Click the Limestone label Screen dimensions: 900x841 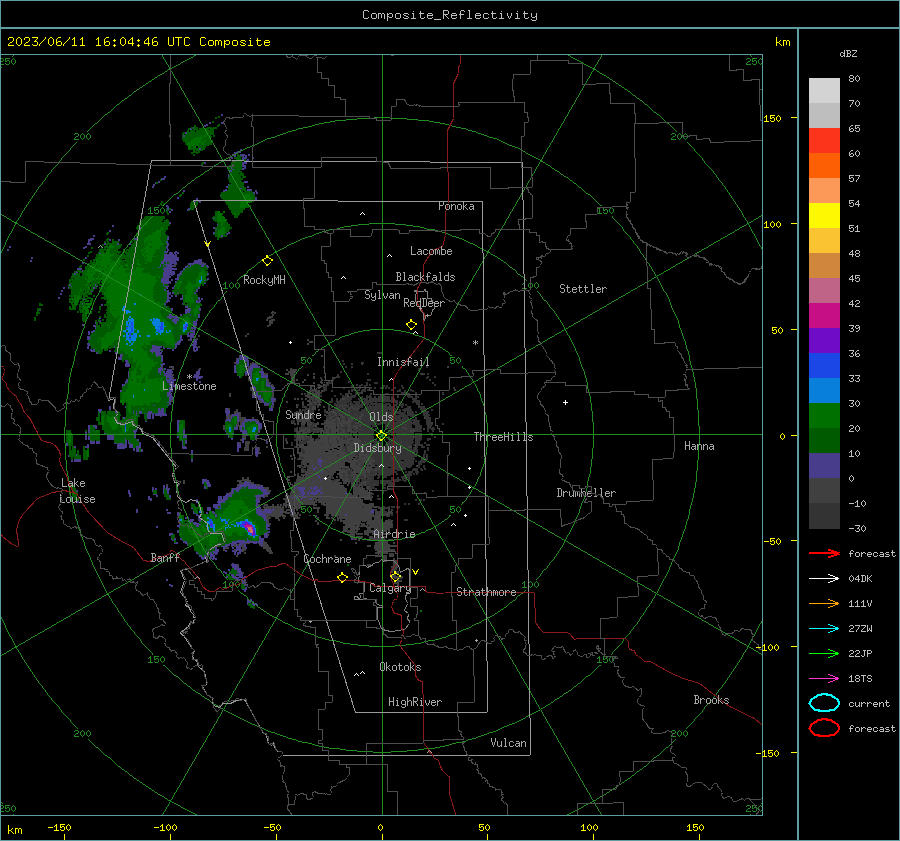click(x=189, y=386)
